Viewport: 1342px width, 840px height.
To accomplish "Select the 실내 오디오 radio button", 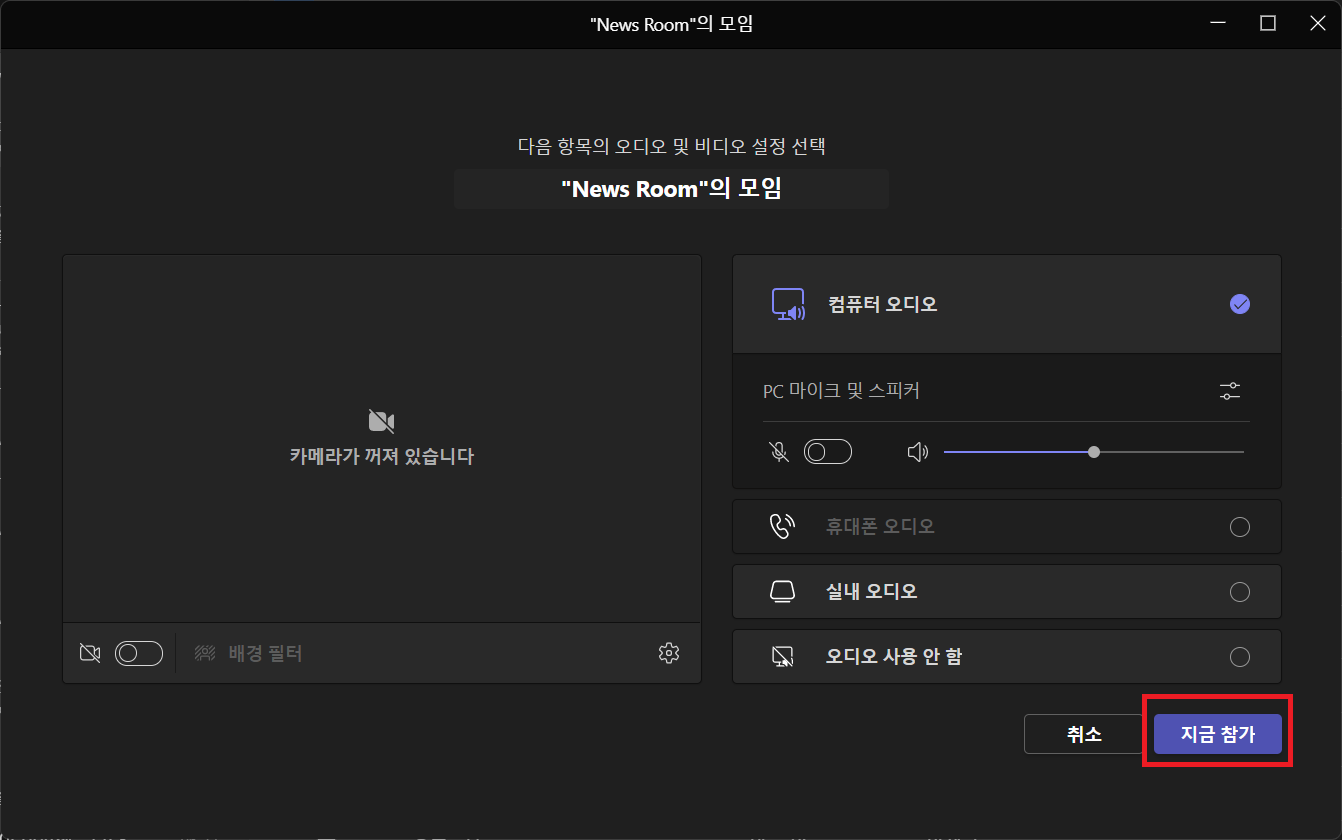I will tap(1240, 592).
